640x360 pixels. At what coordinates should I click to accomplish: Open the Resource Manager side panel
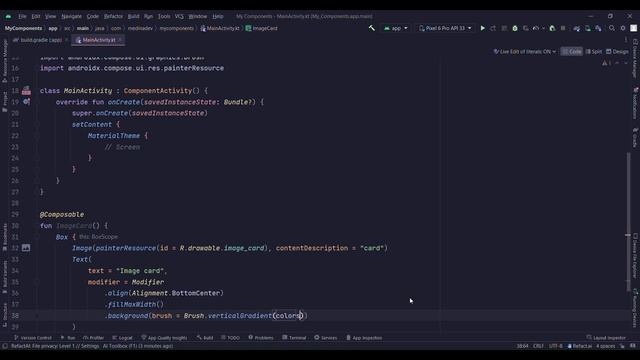pos(5,60)
